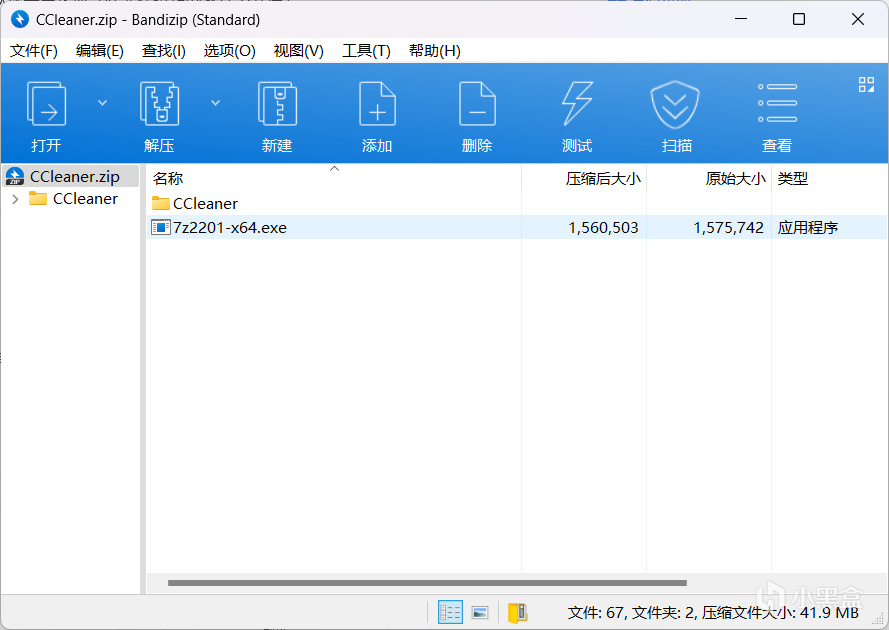The image size is (889, 630).
Task: Click the Delete (删除) file icon
Action: 477,104
